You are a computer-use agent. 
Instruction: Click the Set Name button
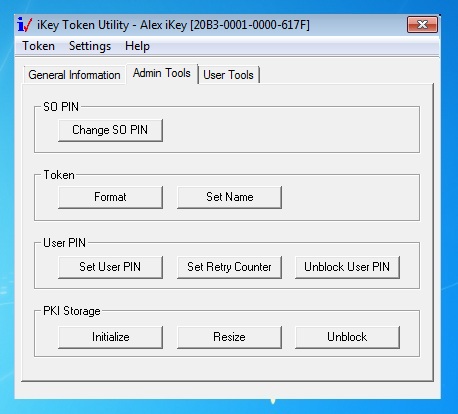[229, 197]
